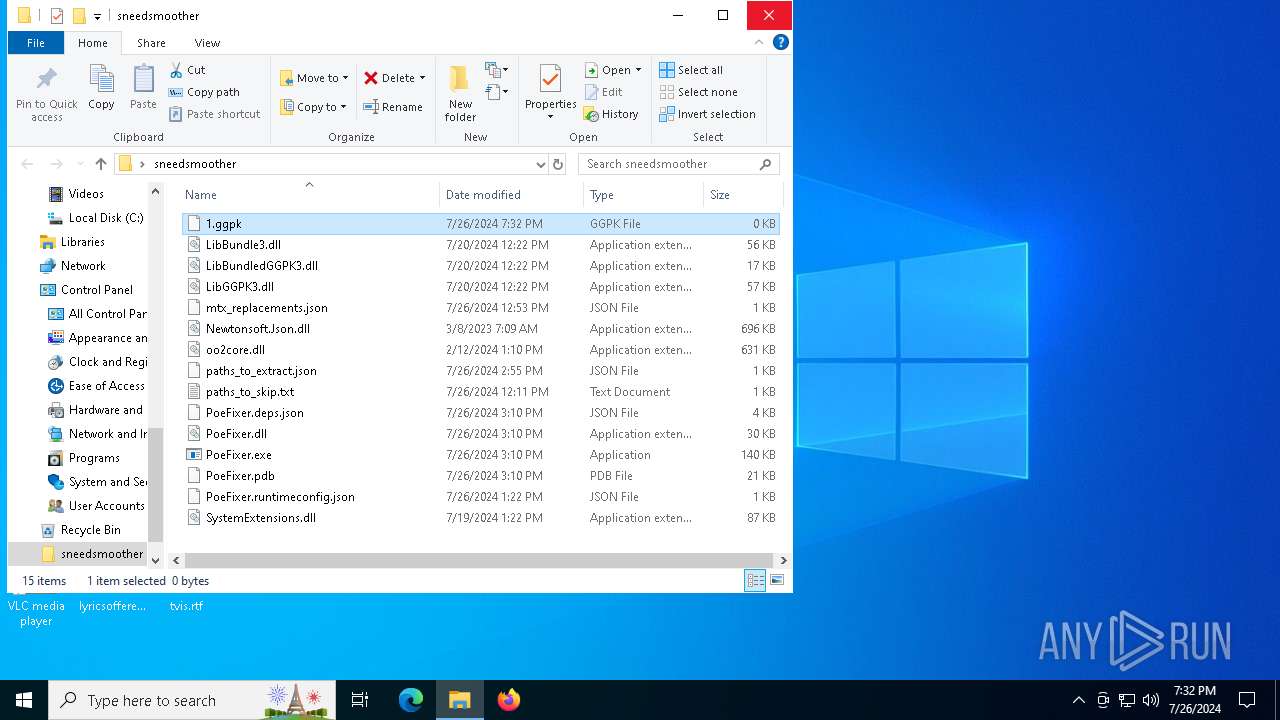Click Task View taskbar icon
The width and height of the screenshot is (1280, 720).
360,700
